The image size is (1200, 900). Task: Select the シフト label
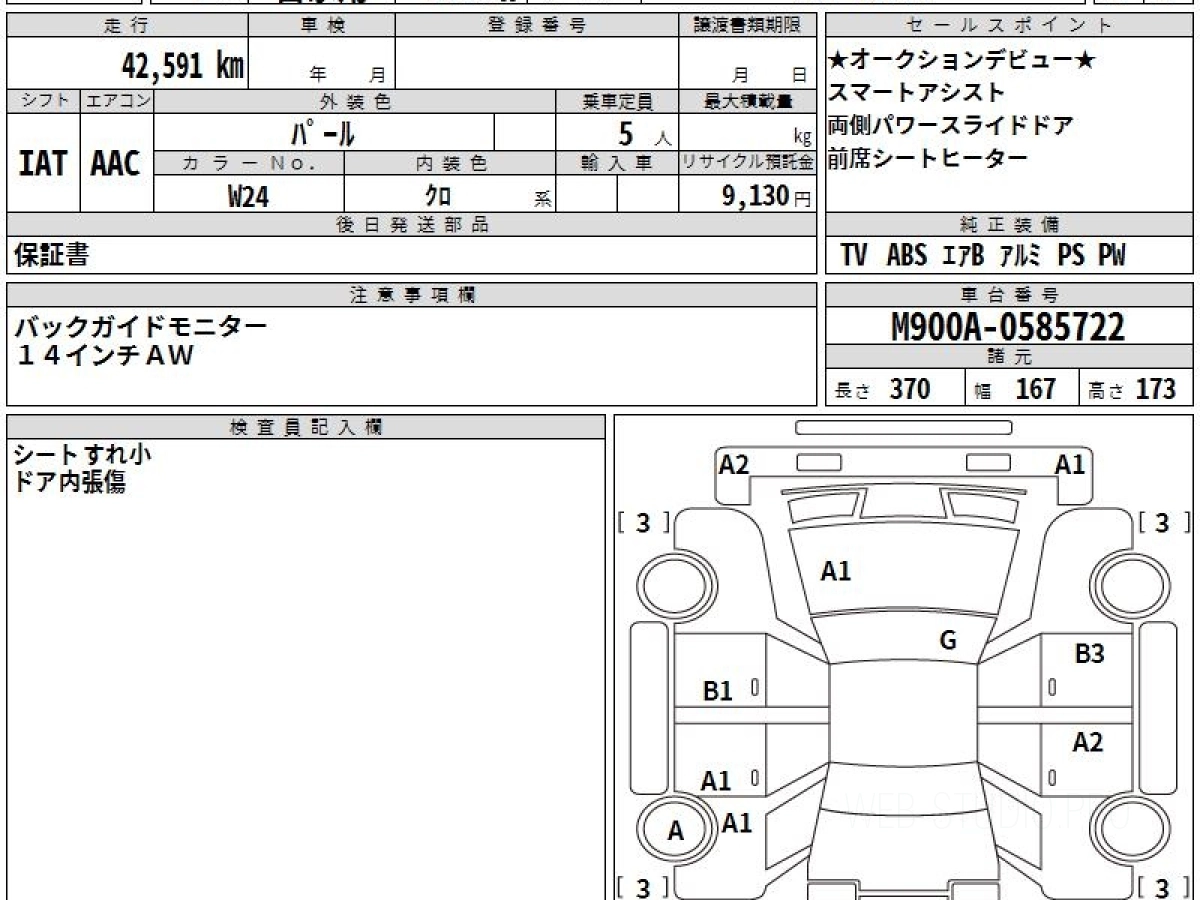click(43, 101)
